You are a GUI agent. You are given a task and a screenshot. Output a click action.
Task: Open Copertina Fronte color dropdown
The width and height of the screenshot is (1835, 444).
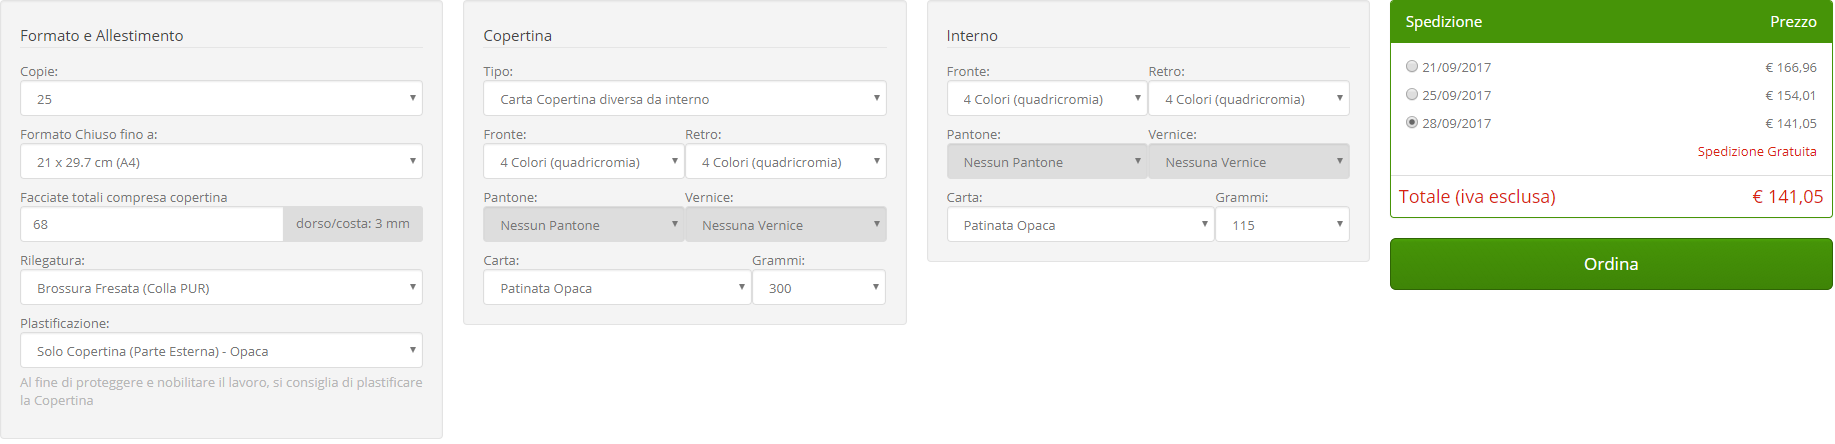tap(583, 162)
